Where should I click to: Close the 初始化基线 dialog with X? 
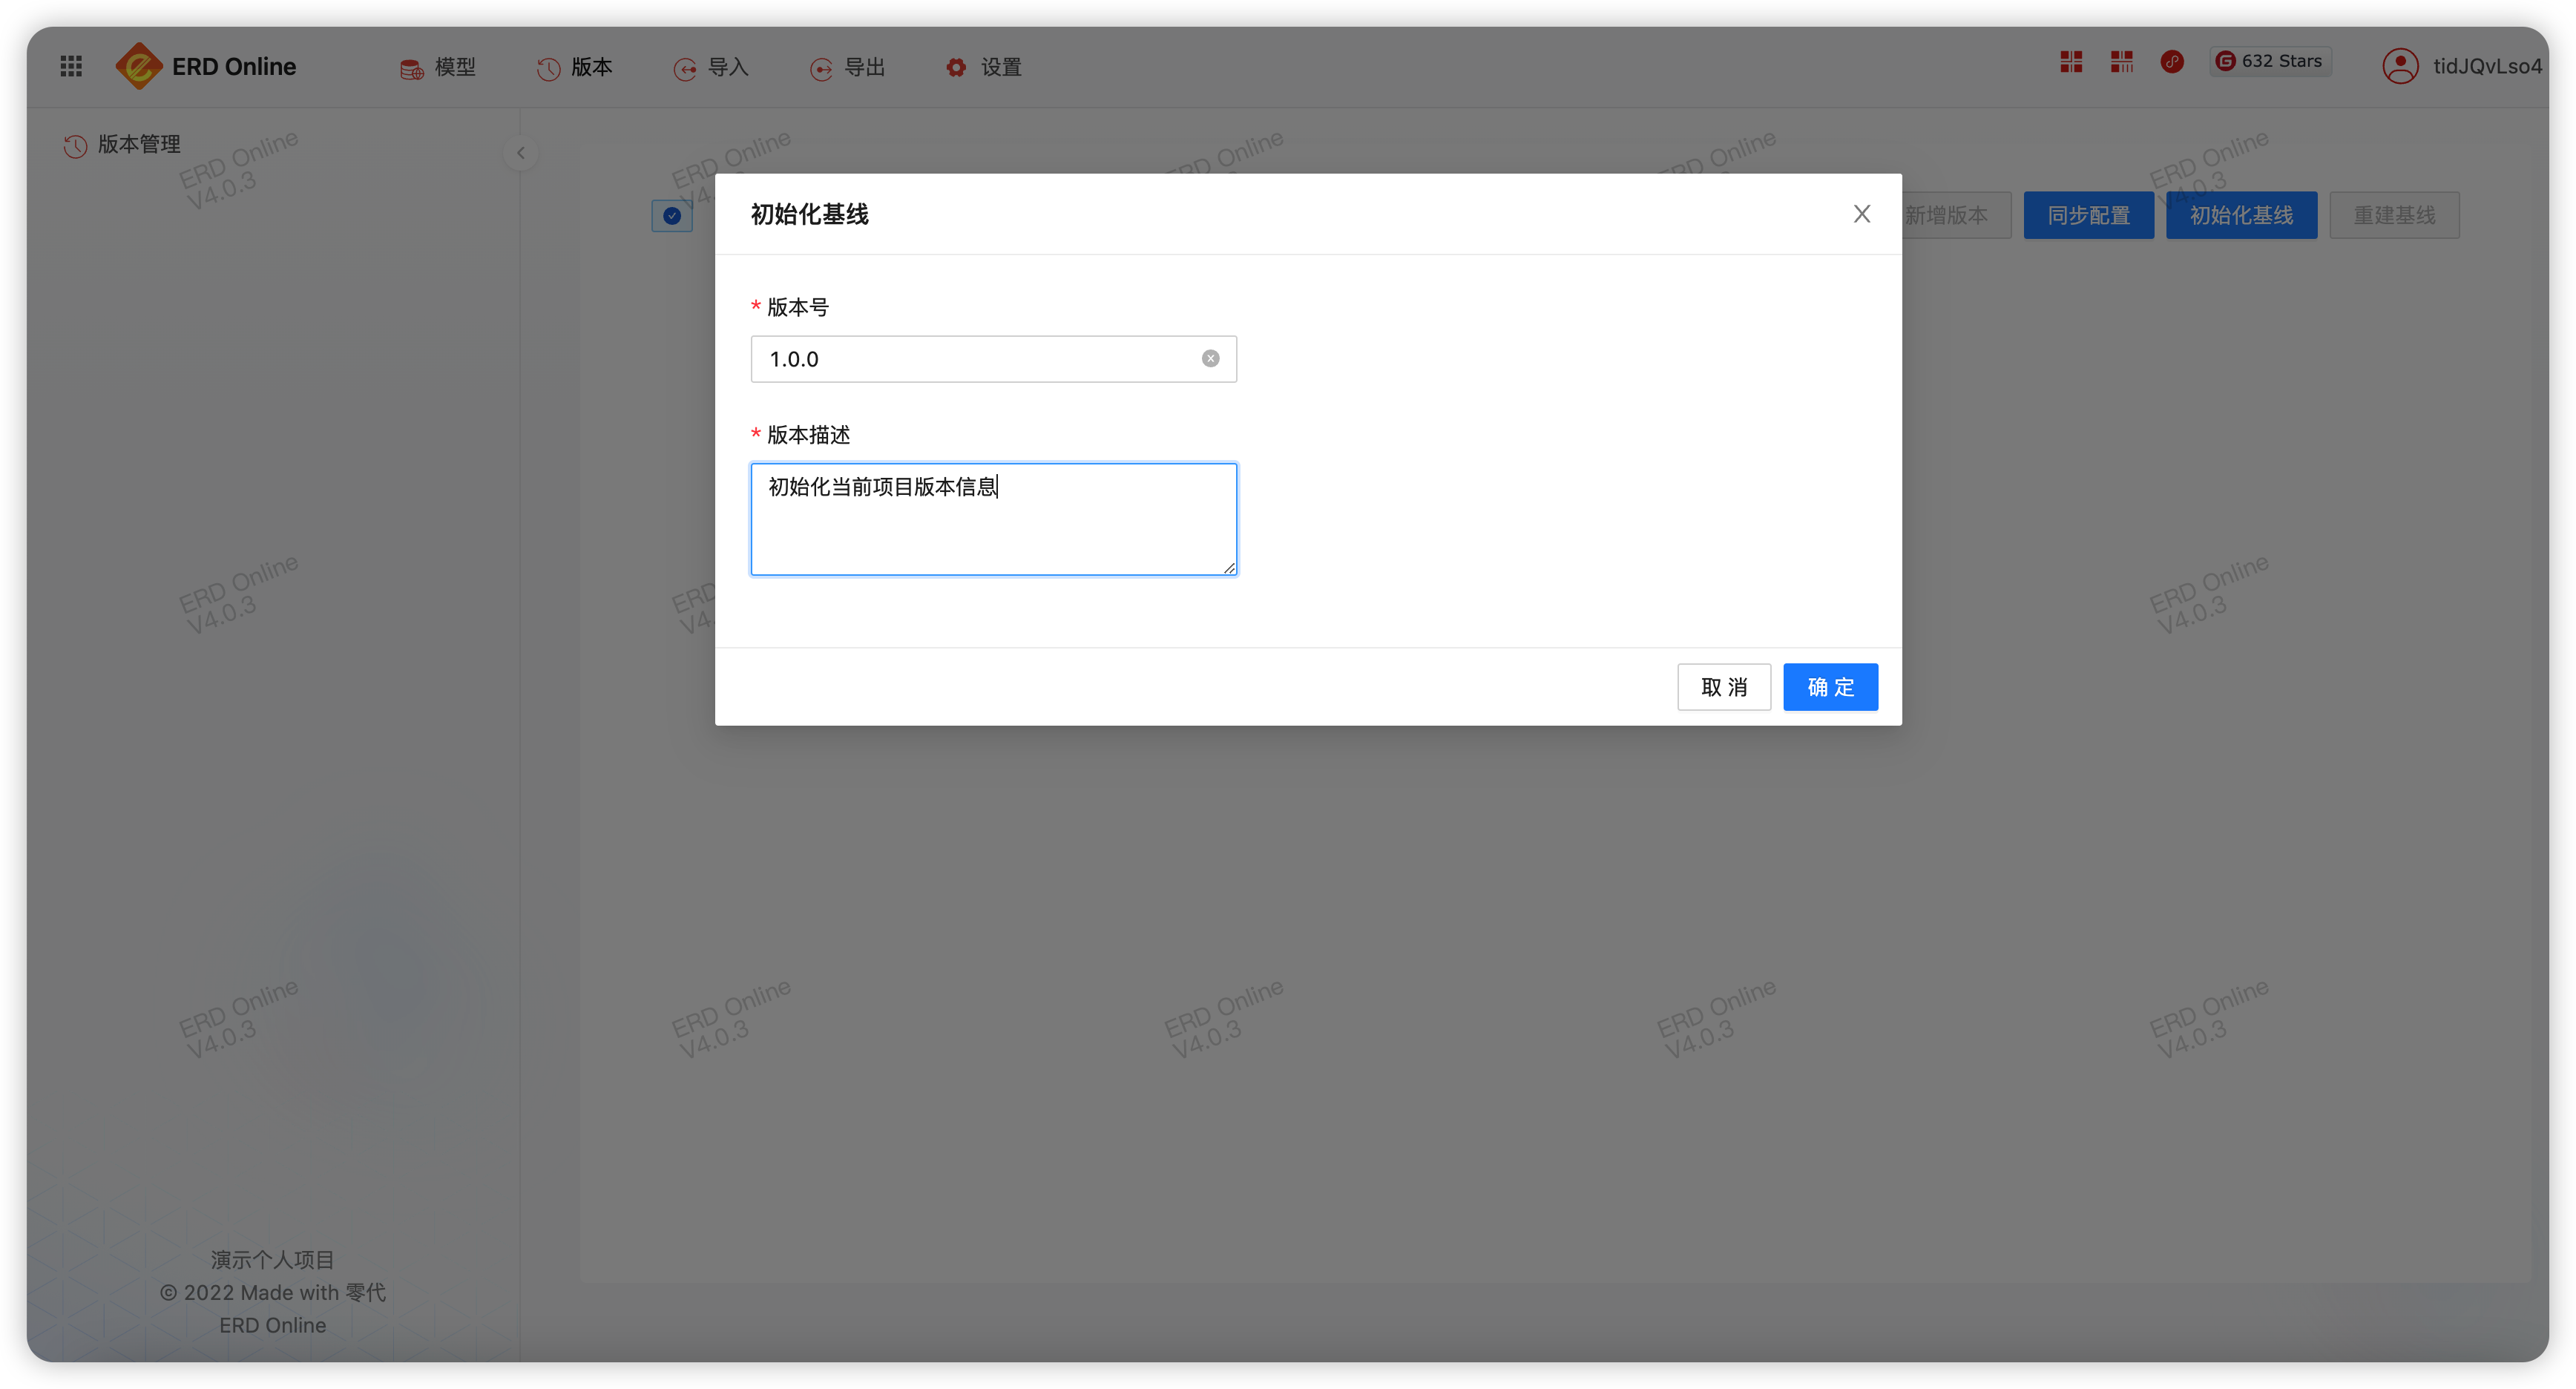click(1862, 214)
